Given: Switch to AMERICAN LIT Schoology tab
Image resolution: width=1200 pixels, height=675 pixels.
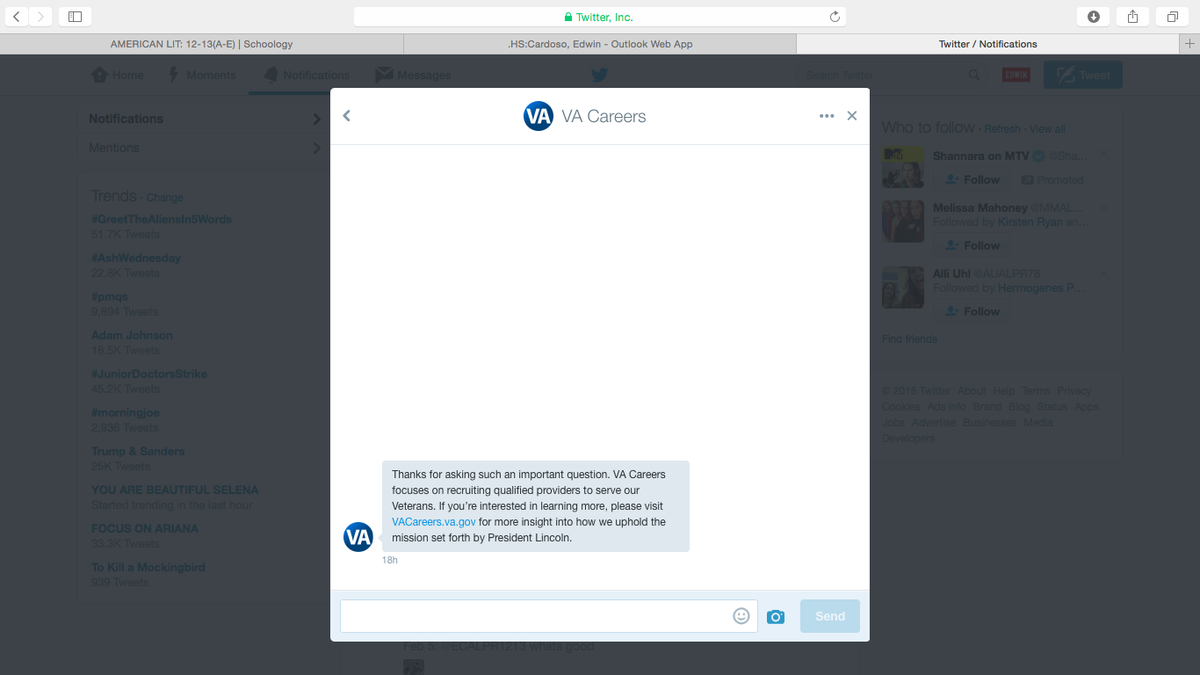Looking at the screenshot, I should click(x=201, y=44).
